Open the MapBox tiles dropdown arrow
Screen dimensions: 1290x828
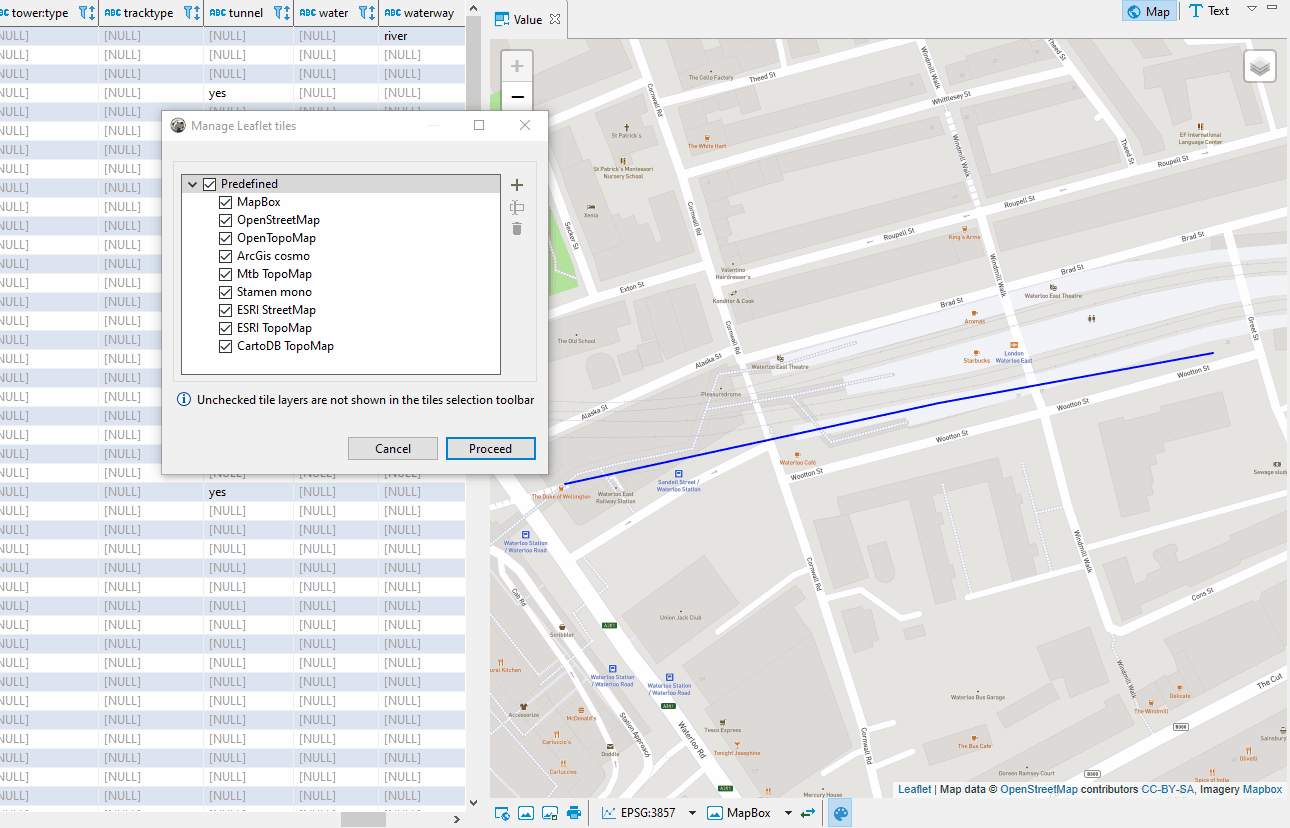tap(788, 813)
